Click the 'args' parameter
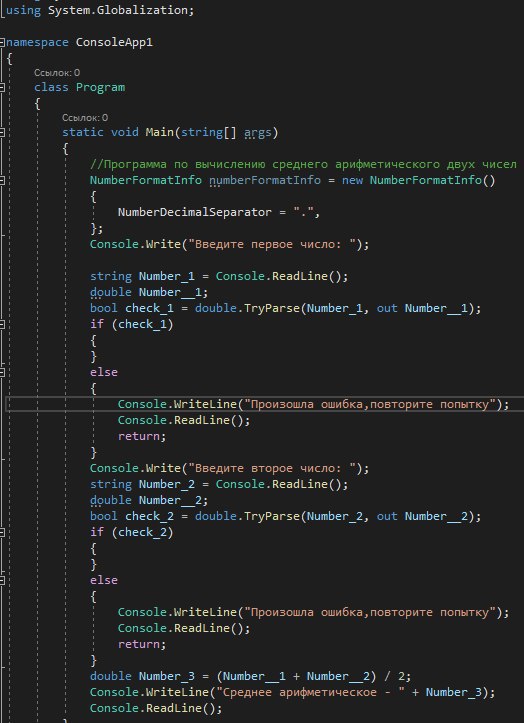 coord(257,132)
